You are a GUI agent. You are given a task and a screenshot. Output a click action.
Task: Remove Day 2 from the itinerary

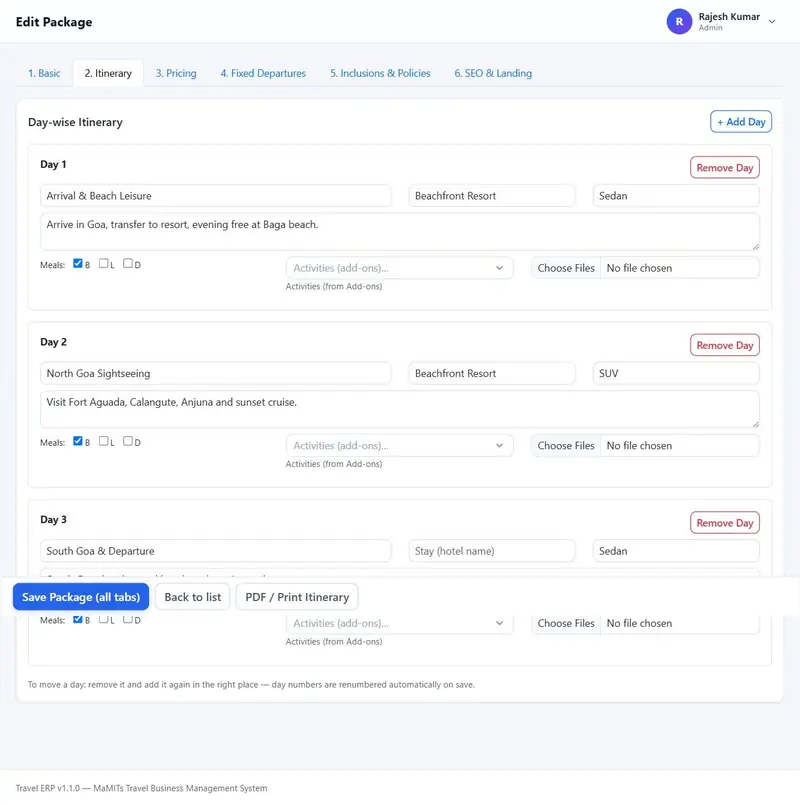point(725,346)
